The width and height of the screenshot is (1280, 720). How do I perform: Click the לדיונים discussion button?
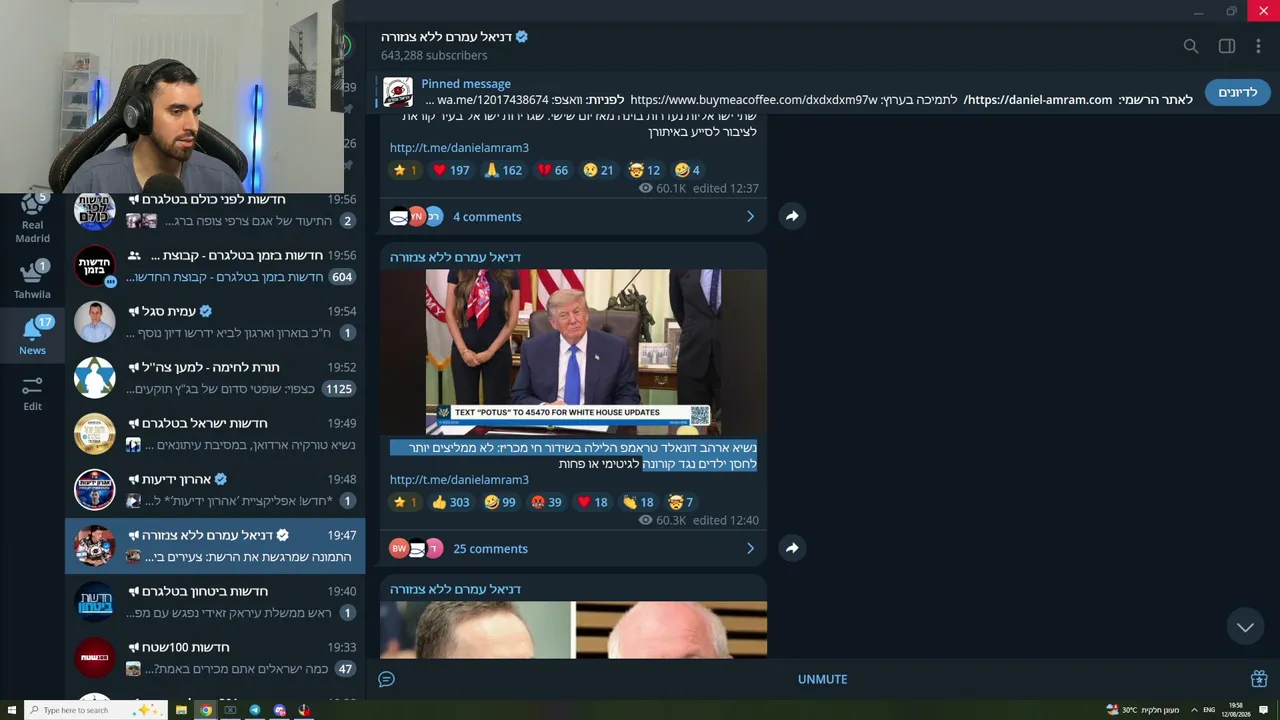[x=1237, y=92]
